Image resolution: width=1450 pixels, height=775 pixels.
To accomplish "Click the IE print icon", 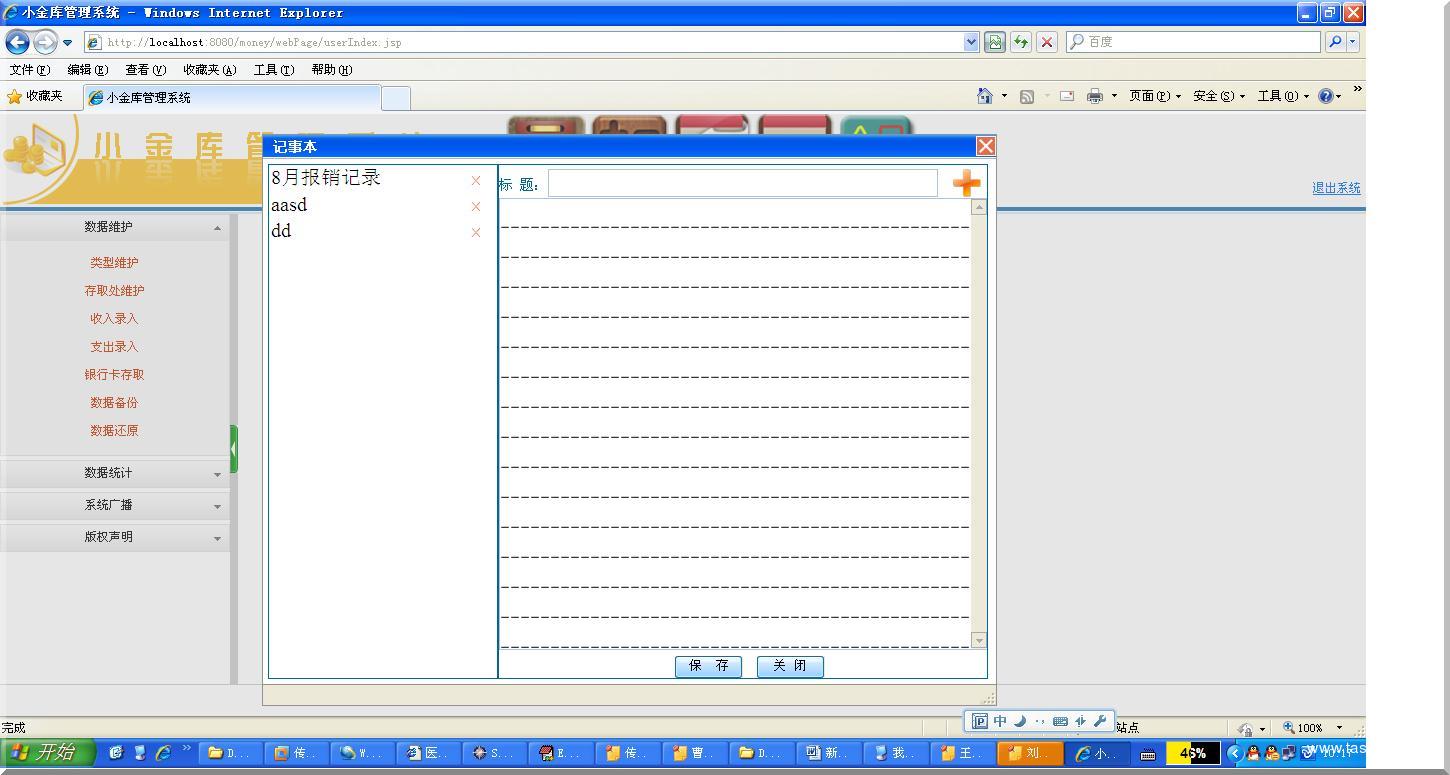I will tap(1095, 96).
